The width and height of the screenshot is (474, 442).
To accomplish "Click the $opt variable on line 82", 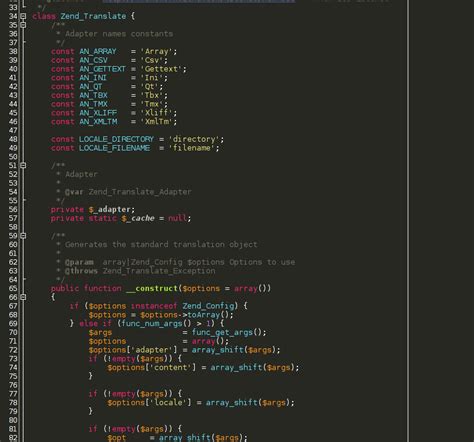I will [117, 438].
